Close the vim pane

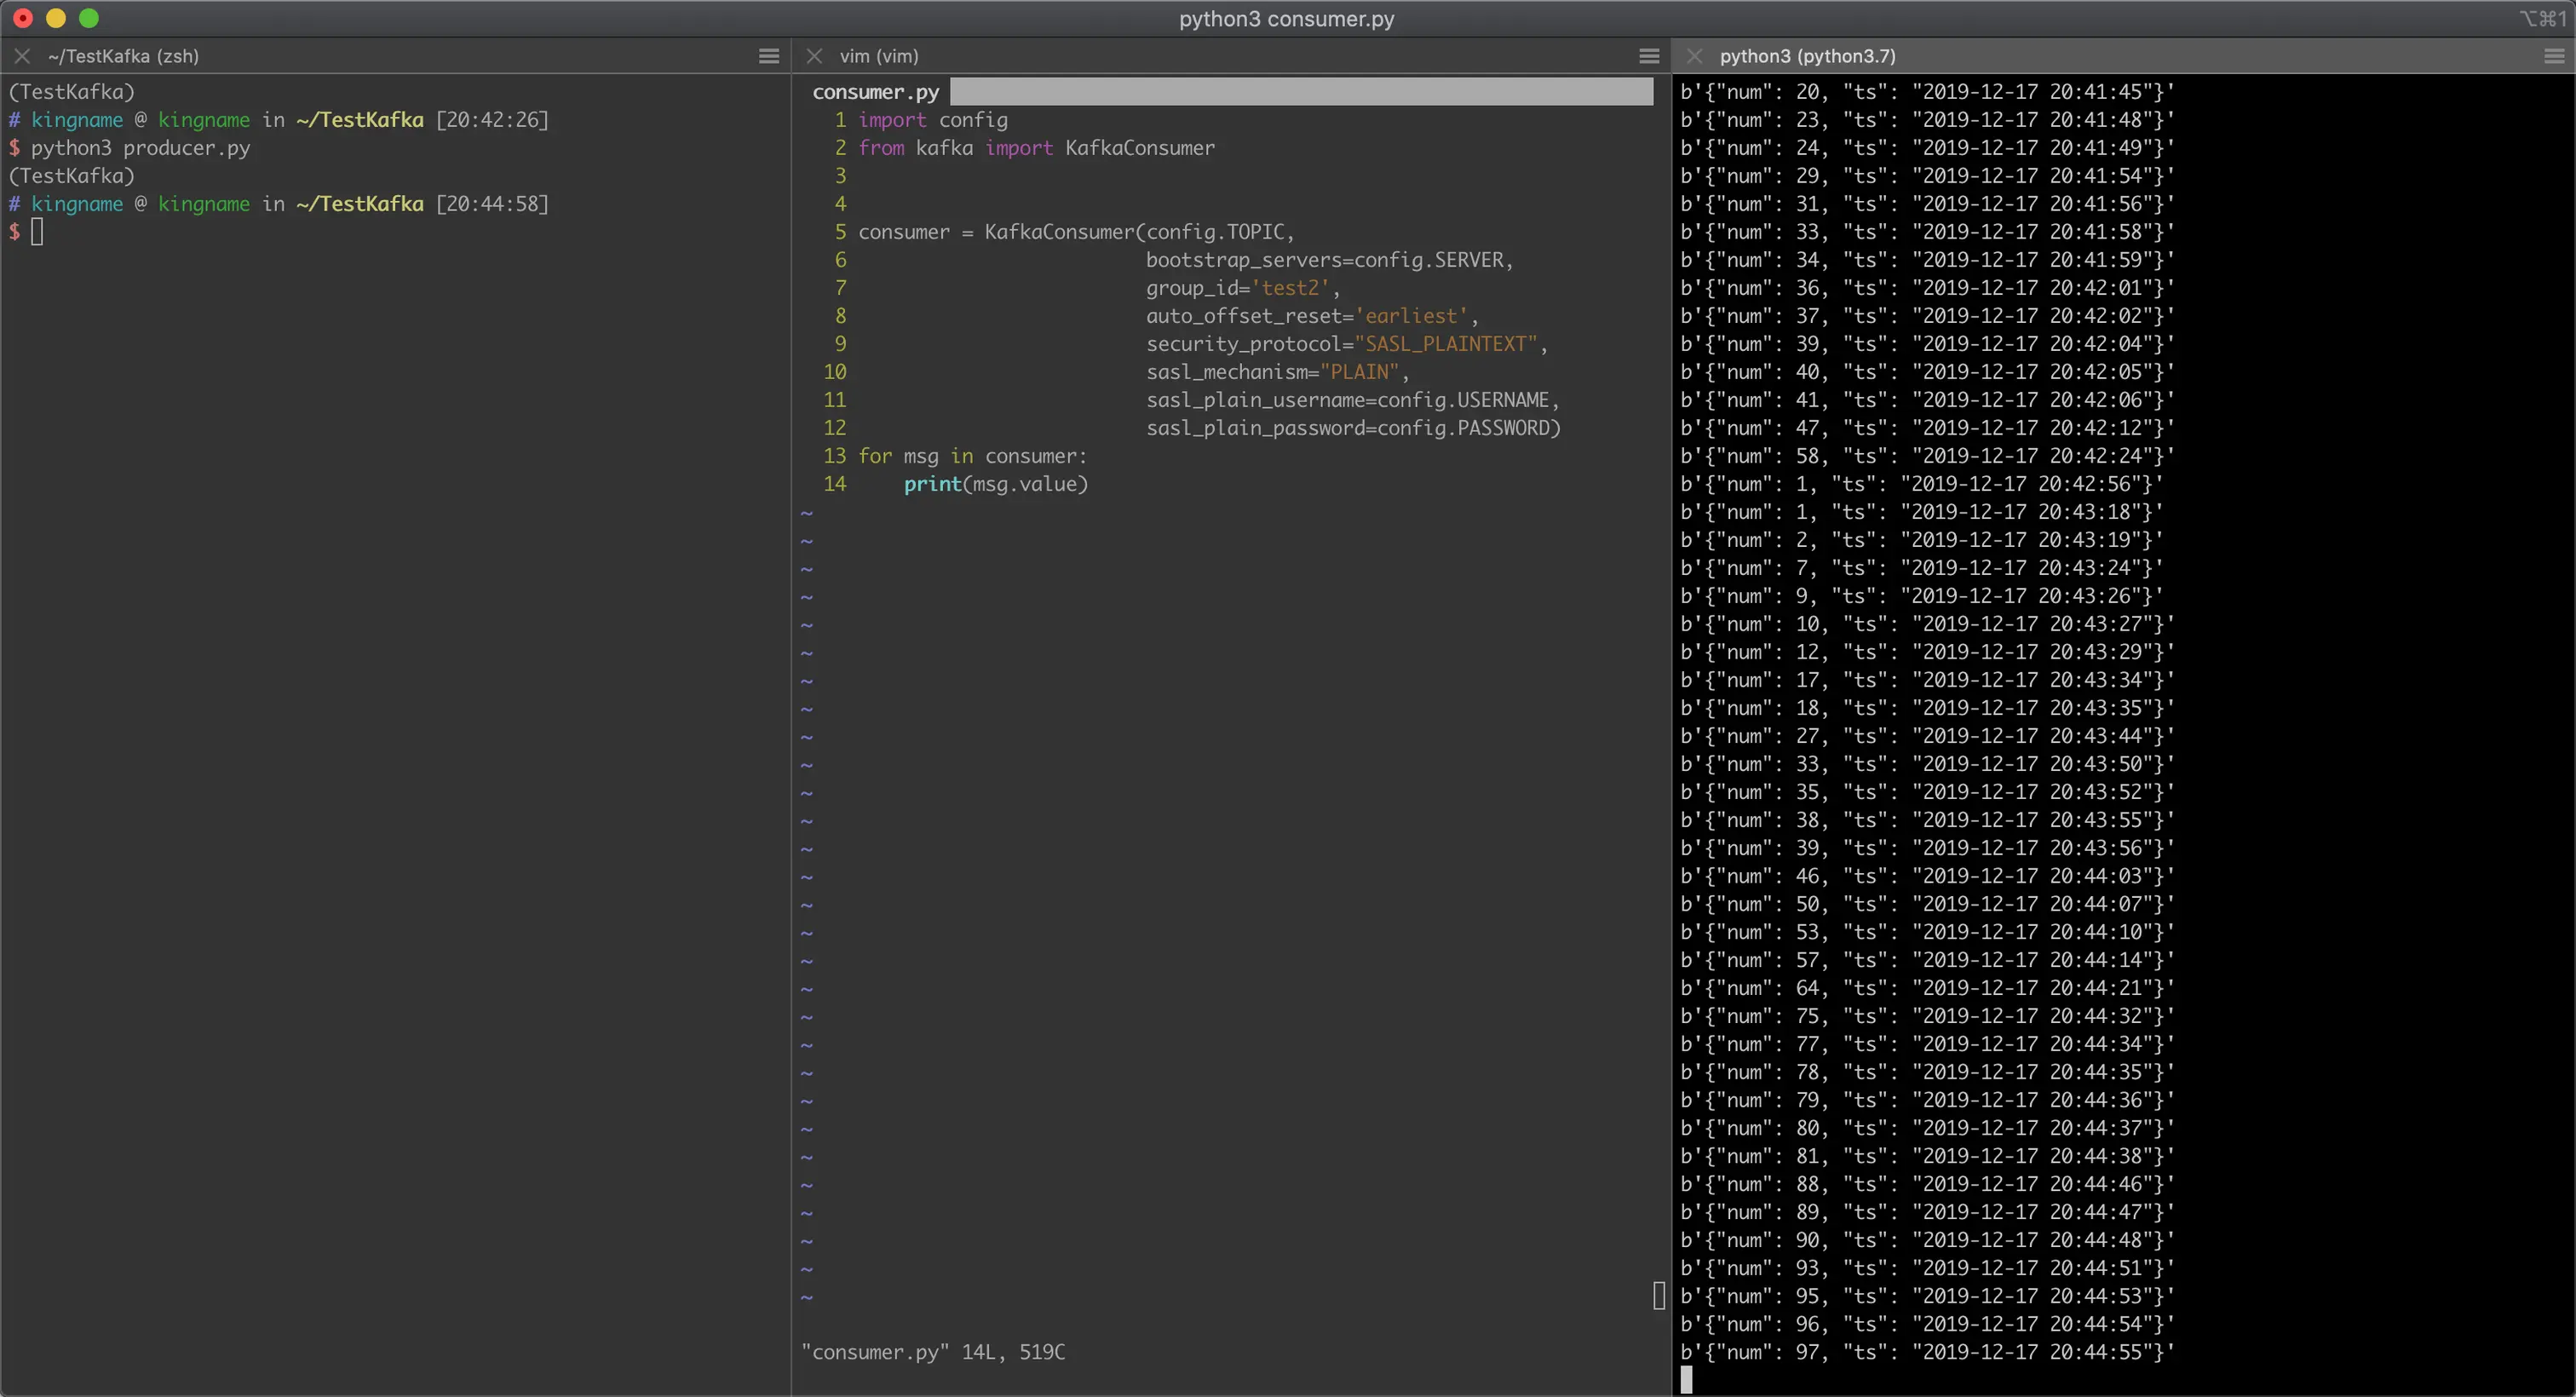(814, 56)
